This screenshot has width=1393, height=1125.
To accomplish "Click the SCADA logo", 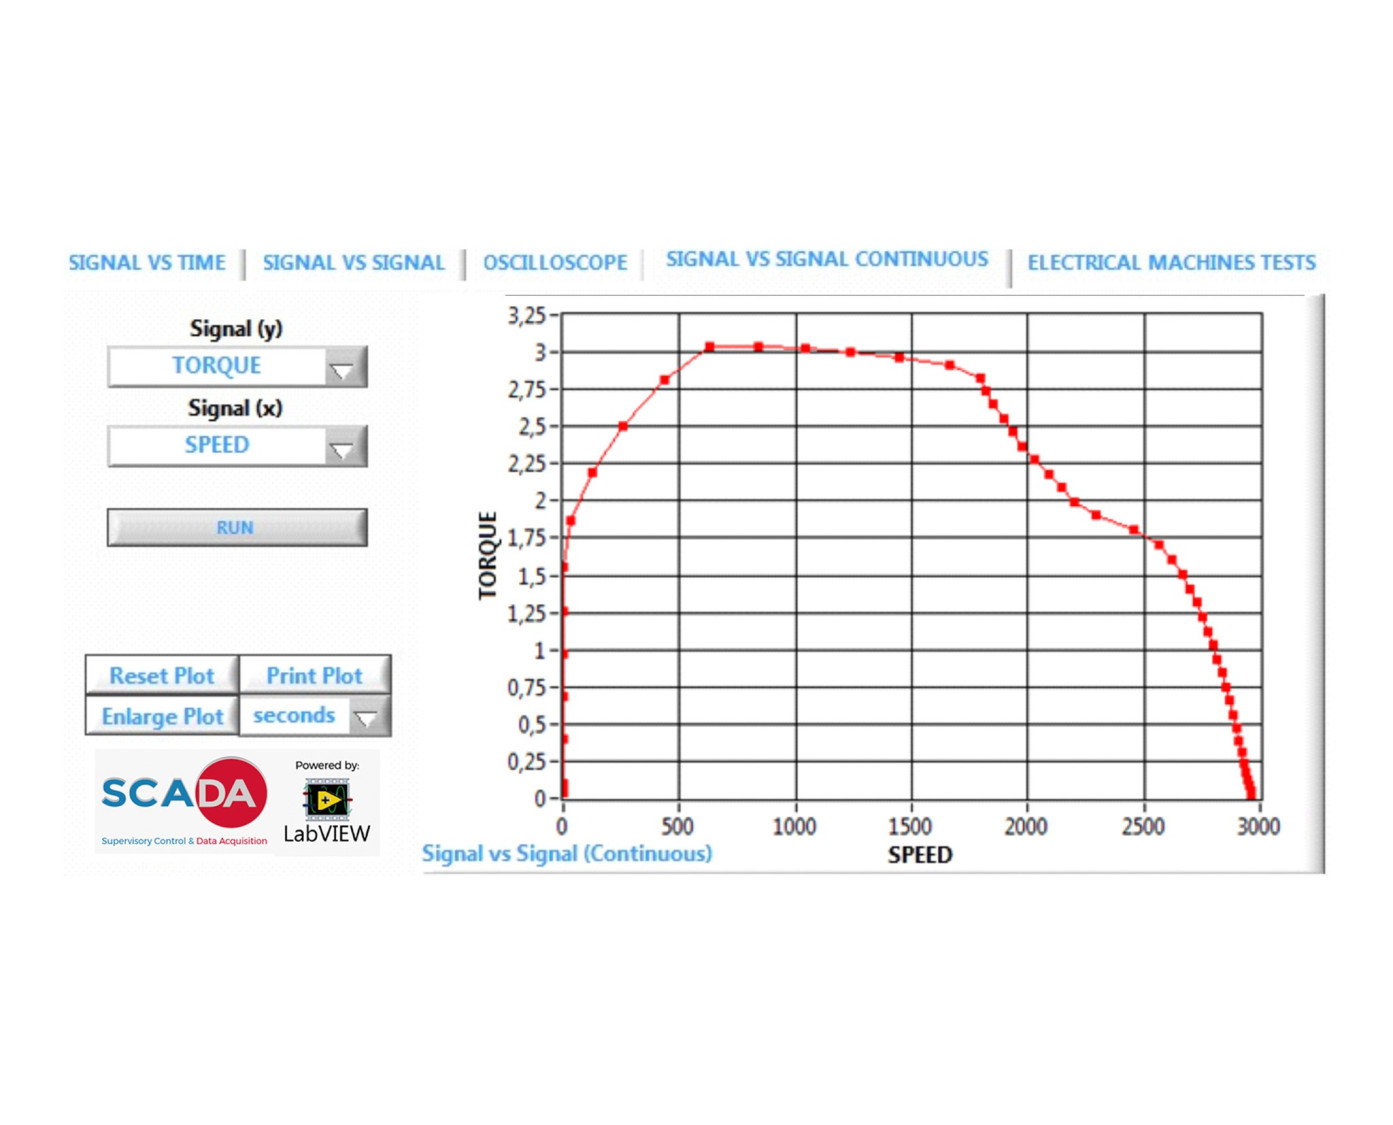I will click(184, 797).
